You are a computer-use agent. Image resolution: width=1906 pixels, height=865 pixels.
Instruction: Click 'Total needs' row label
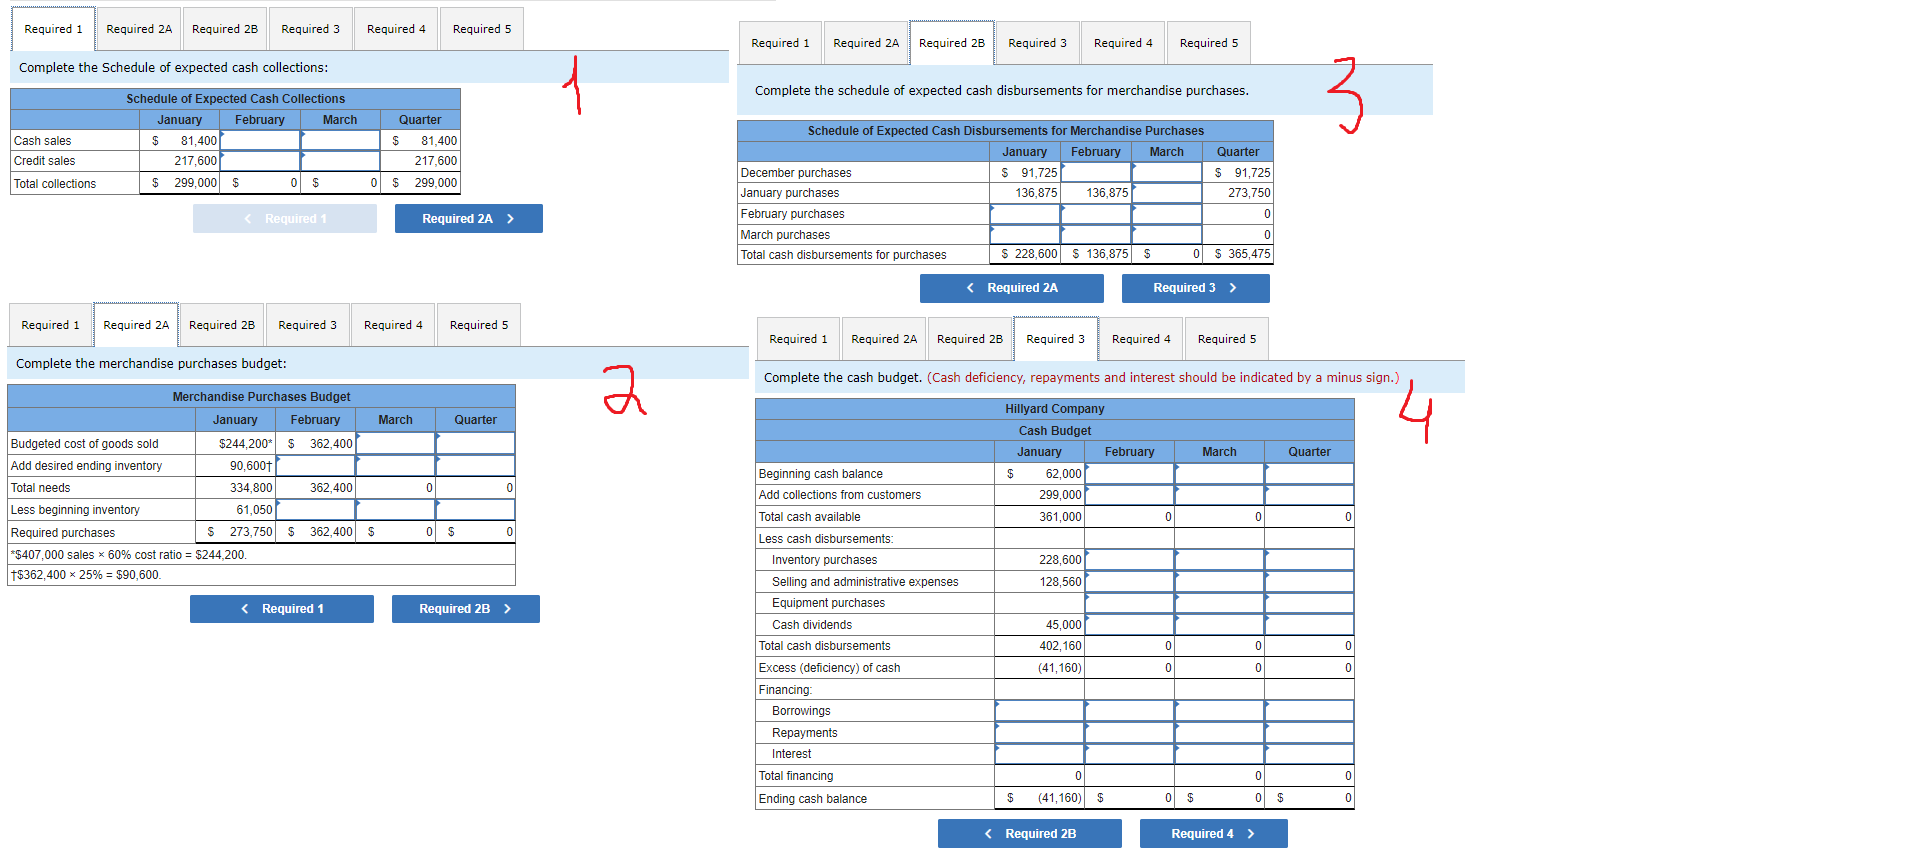click(40, 488)
